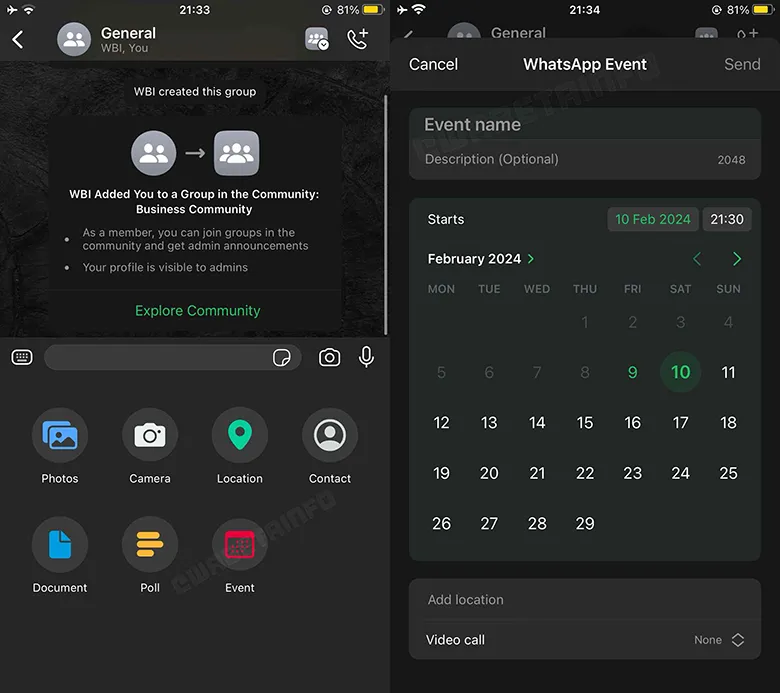Tap the "WBI created this group" system message

pyautogui.click(x=195, y=92)
